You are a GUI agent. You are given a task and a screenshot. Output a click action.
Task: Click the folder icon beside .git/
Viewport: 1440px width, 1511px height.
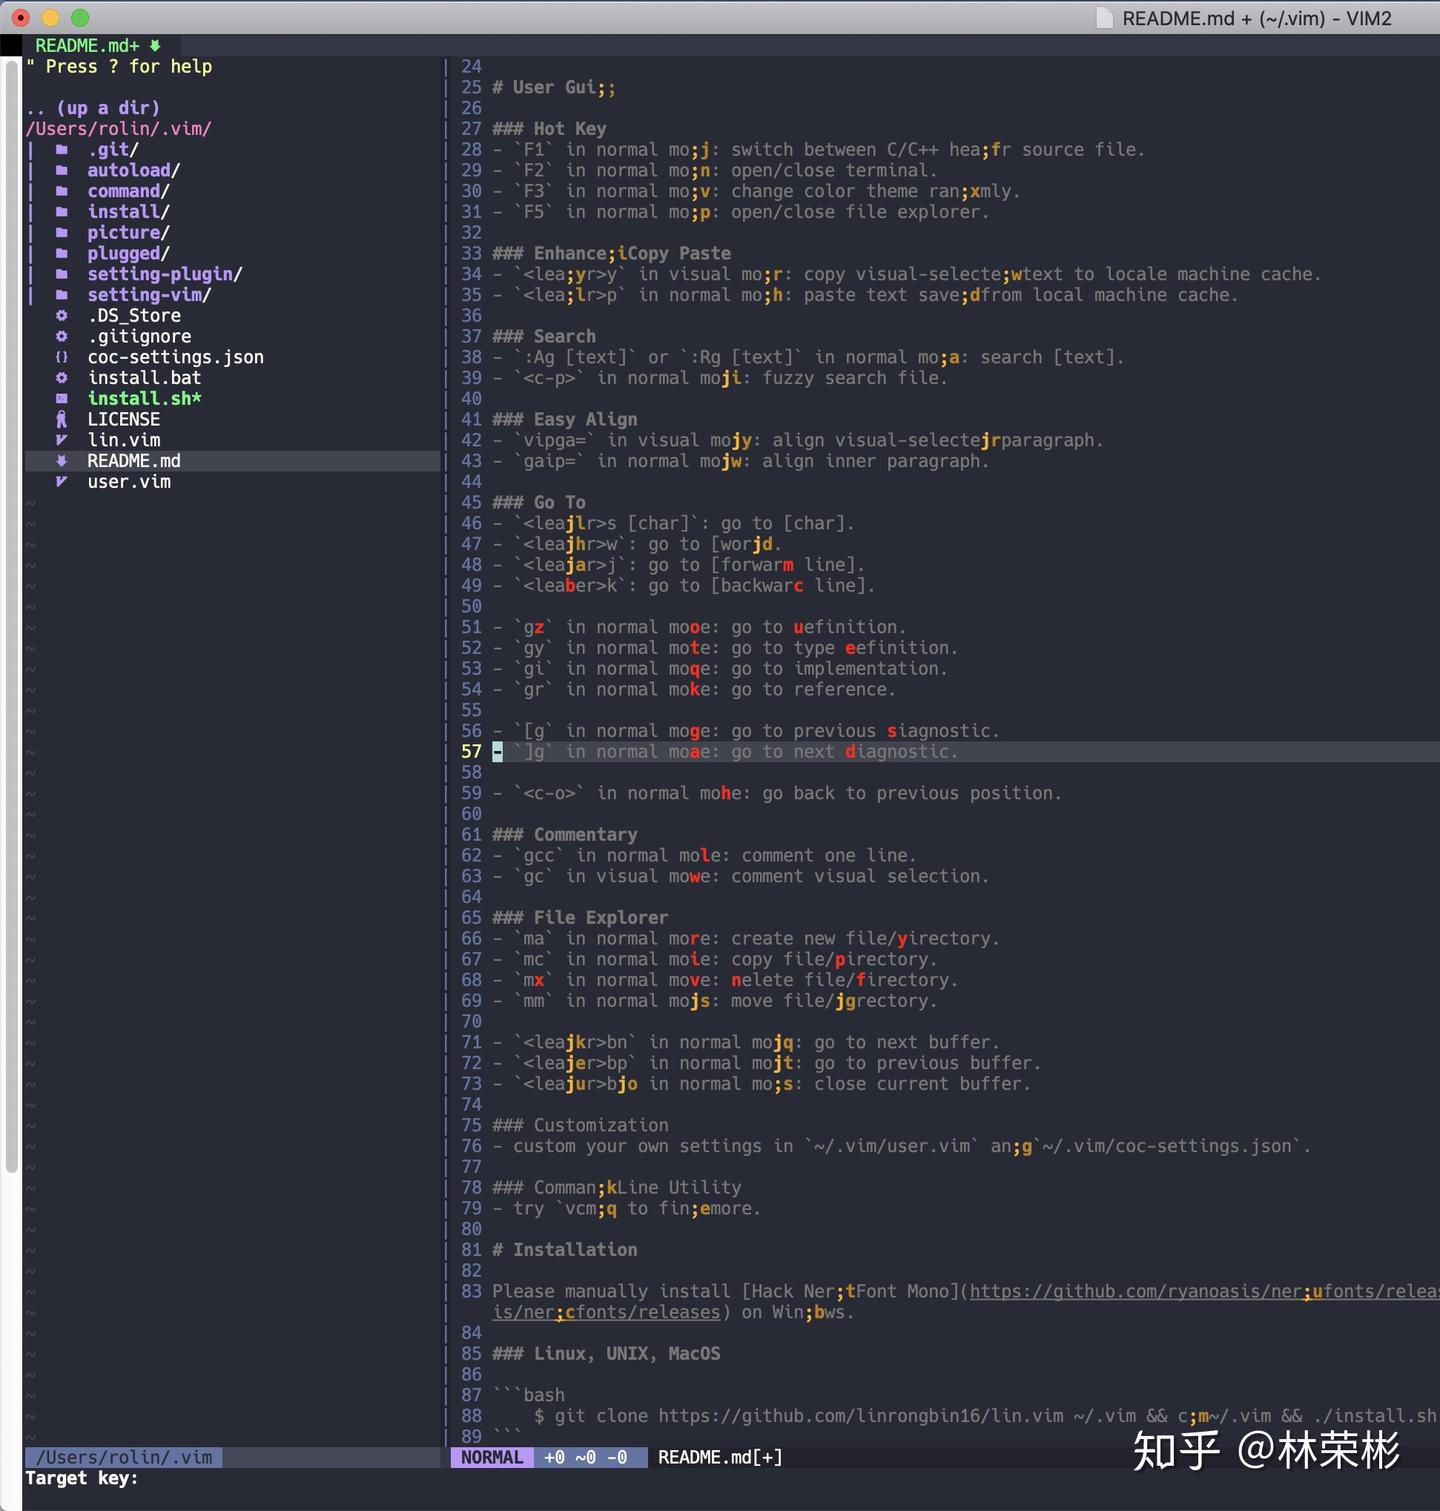pyautogui.click(x=62, y=149)
